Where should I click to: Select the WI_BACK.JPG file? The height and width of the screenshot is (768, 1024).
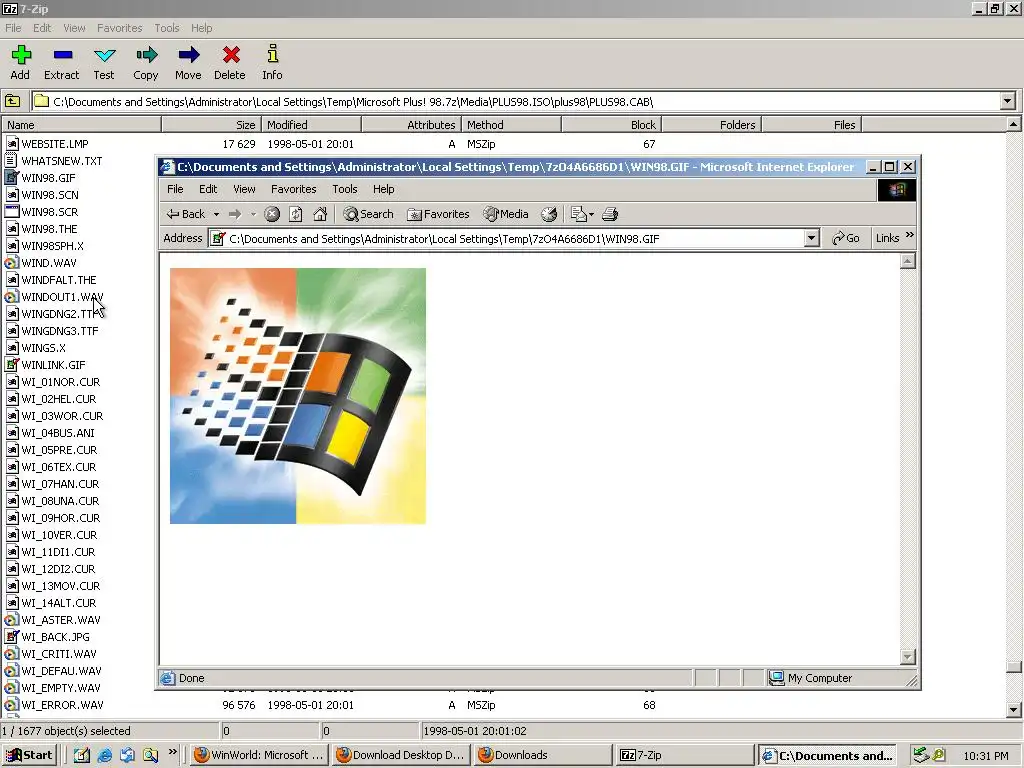[x=56, y=637]
